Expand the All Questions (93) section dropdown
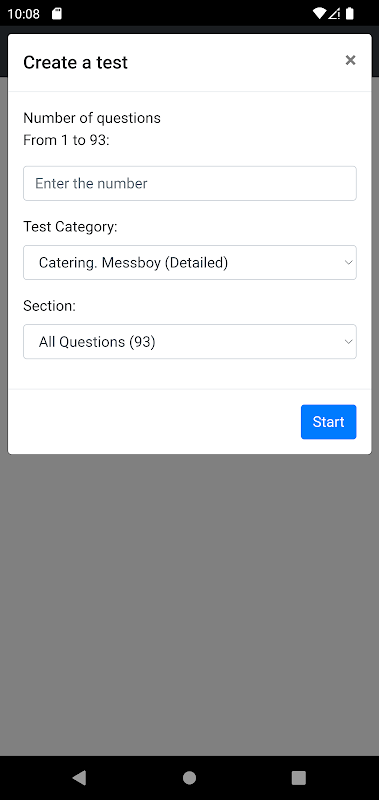Viewport: 379px width, 800px height. [190, 341]
